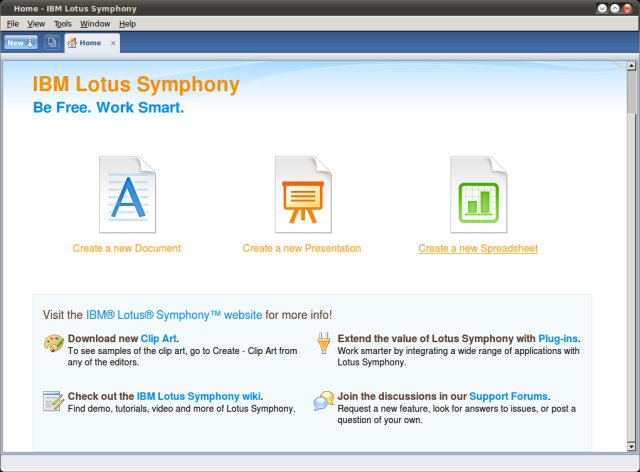
Task: Follow the Clip Art link
Action: click(x=159, y=338)
